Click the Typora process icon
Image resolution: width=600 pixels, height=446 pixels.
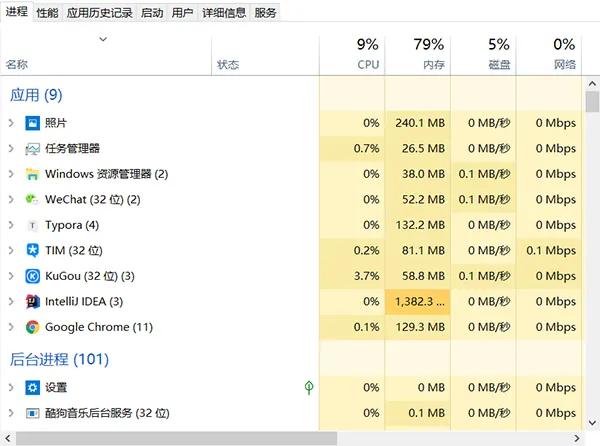[x=33, y=225]
